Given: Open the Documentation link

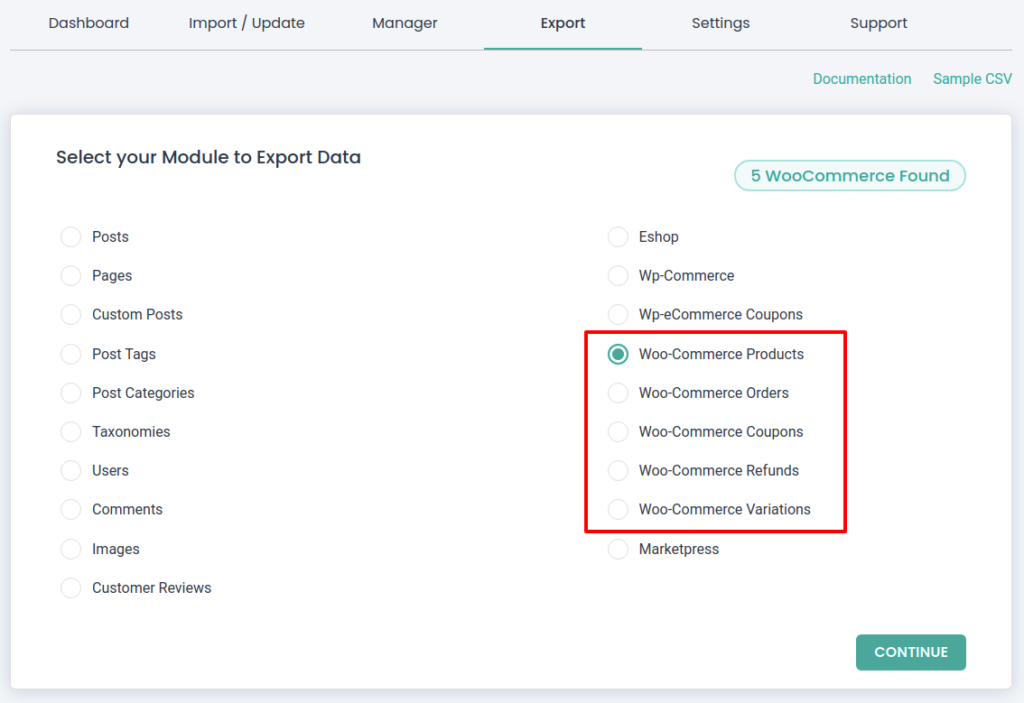Looking at the screenshot, I should [862, 79].
